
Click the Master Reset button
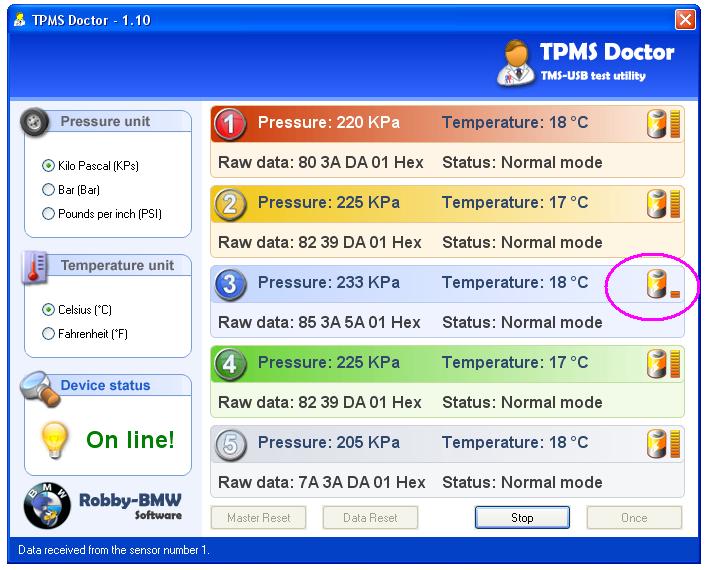tap(258, 518)
